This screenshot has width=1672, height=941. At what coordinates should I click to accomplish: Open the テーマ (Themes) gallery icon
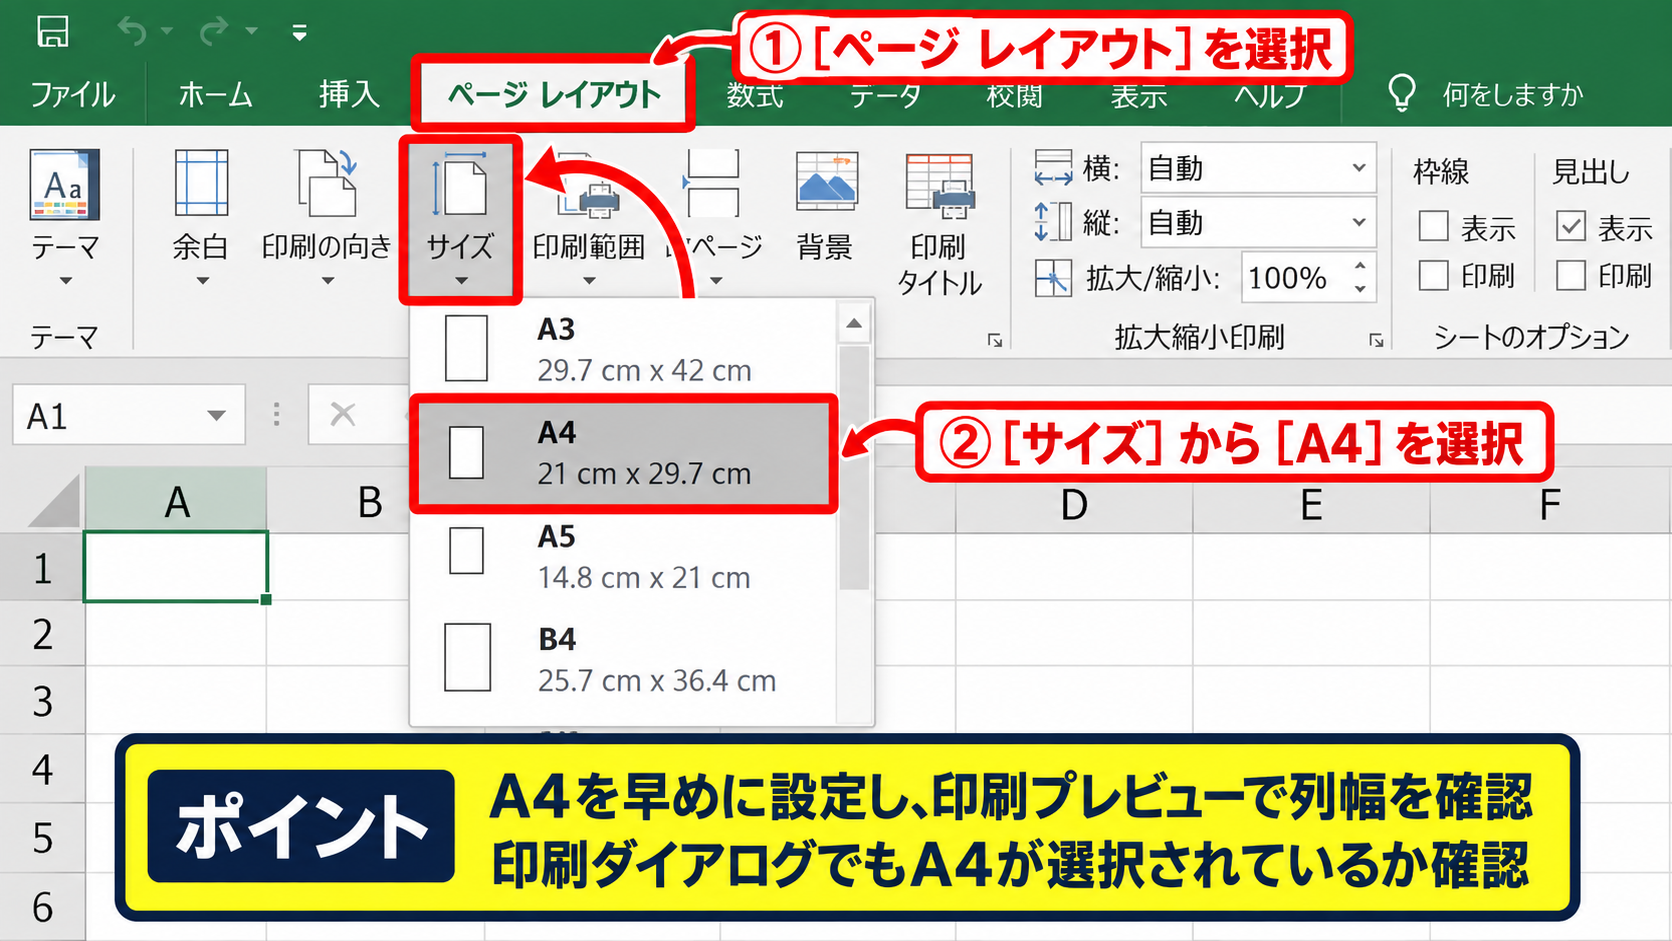(64, 184)
